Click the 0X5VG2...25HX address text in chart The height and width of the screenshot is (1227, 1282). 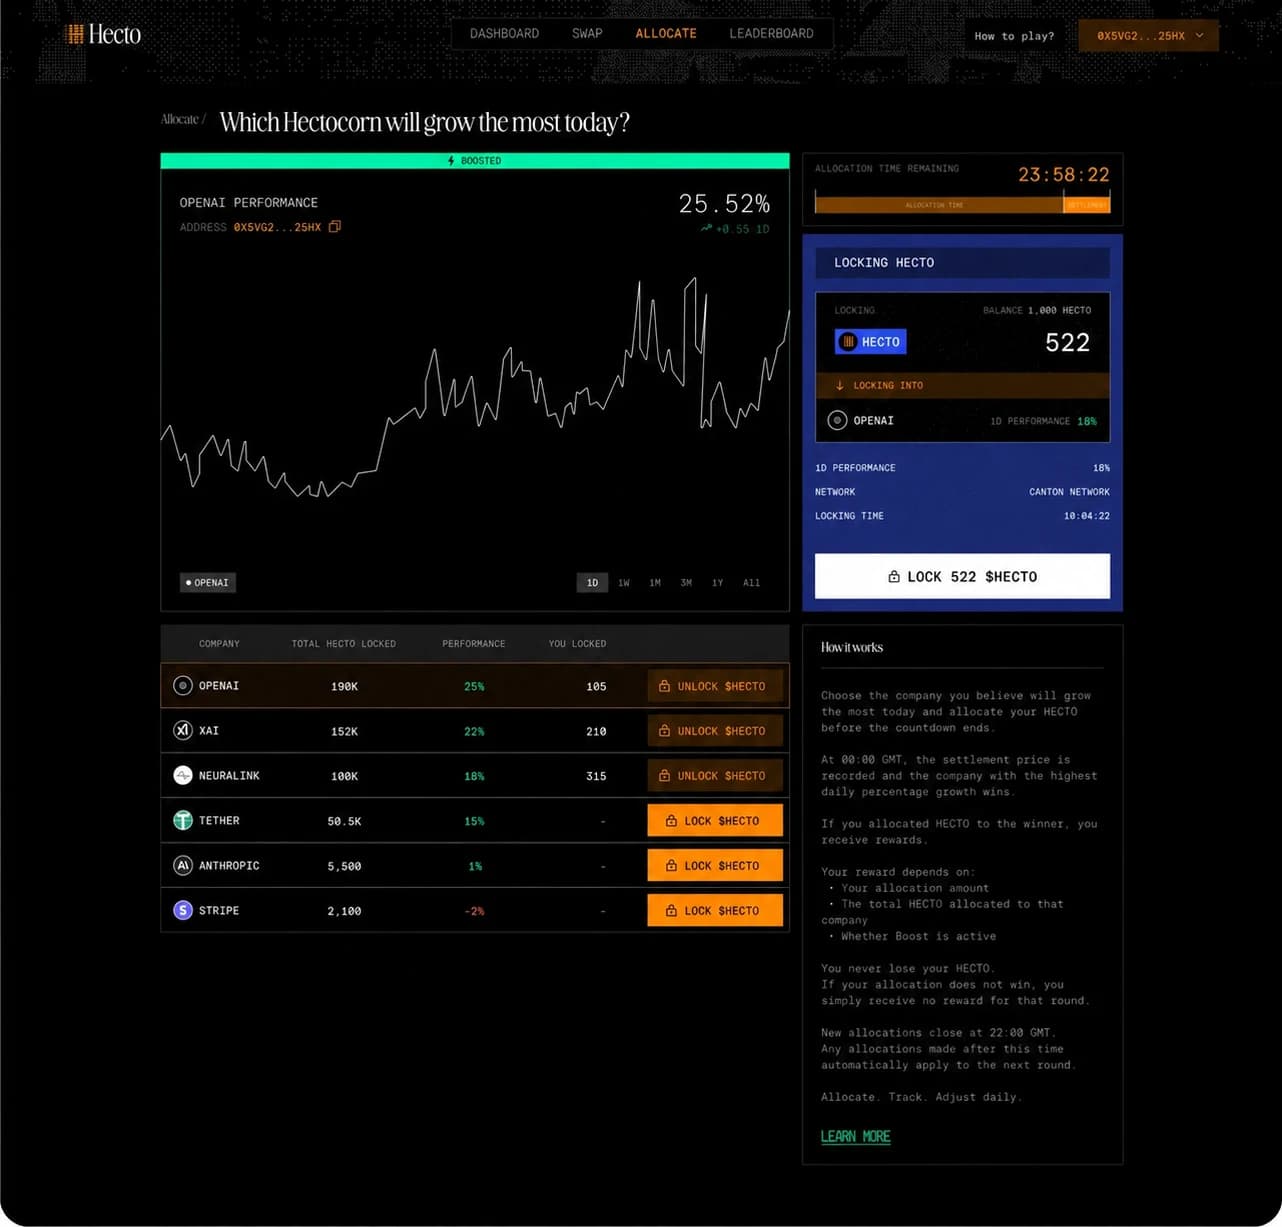pyautogui.click(x=277, y=228)
